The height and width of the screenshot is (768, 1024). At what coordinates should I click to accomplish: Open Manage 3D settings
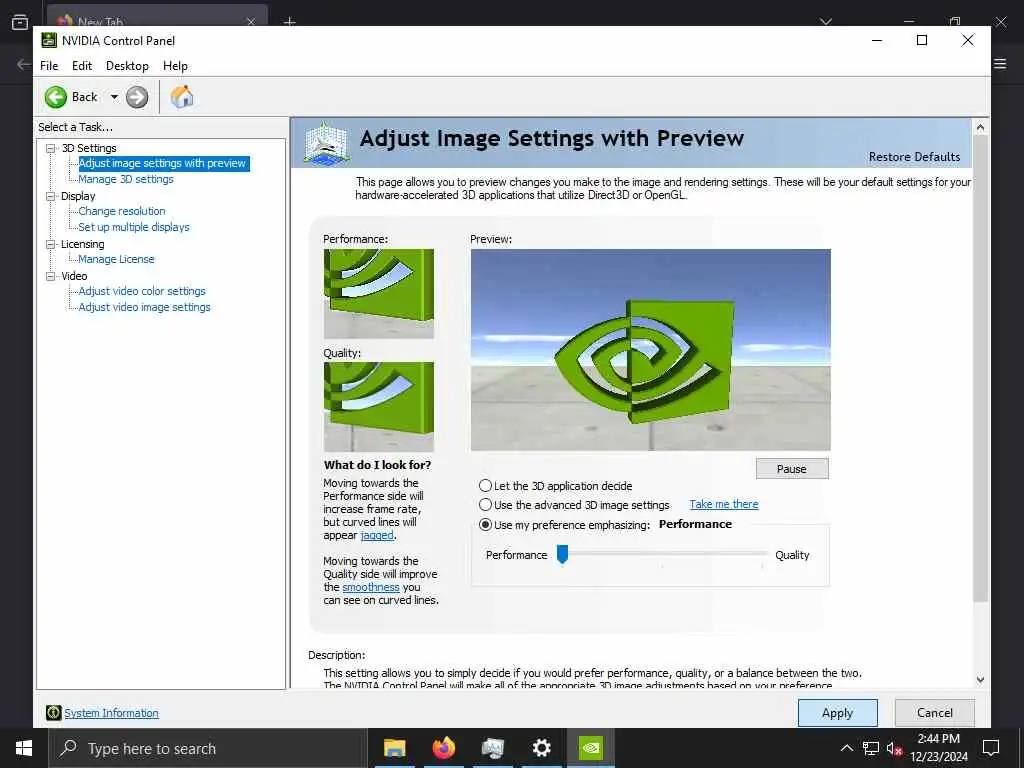click(126, 179)
